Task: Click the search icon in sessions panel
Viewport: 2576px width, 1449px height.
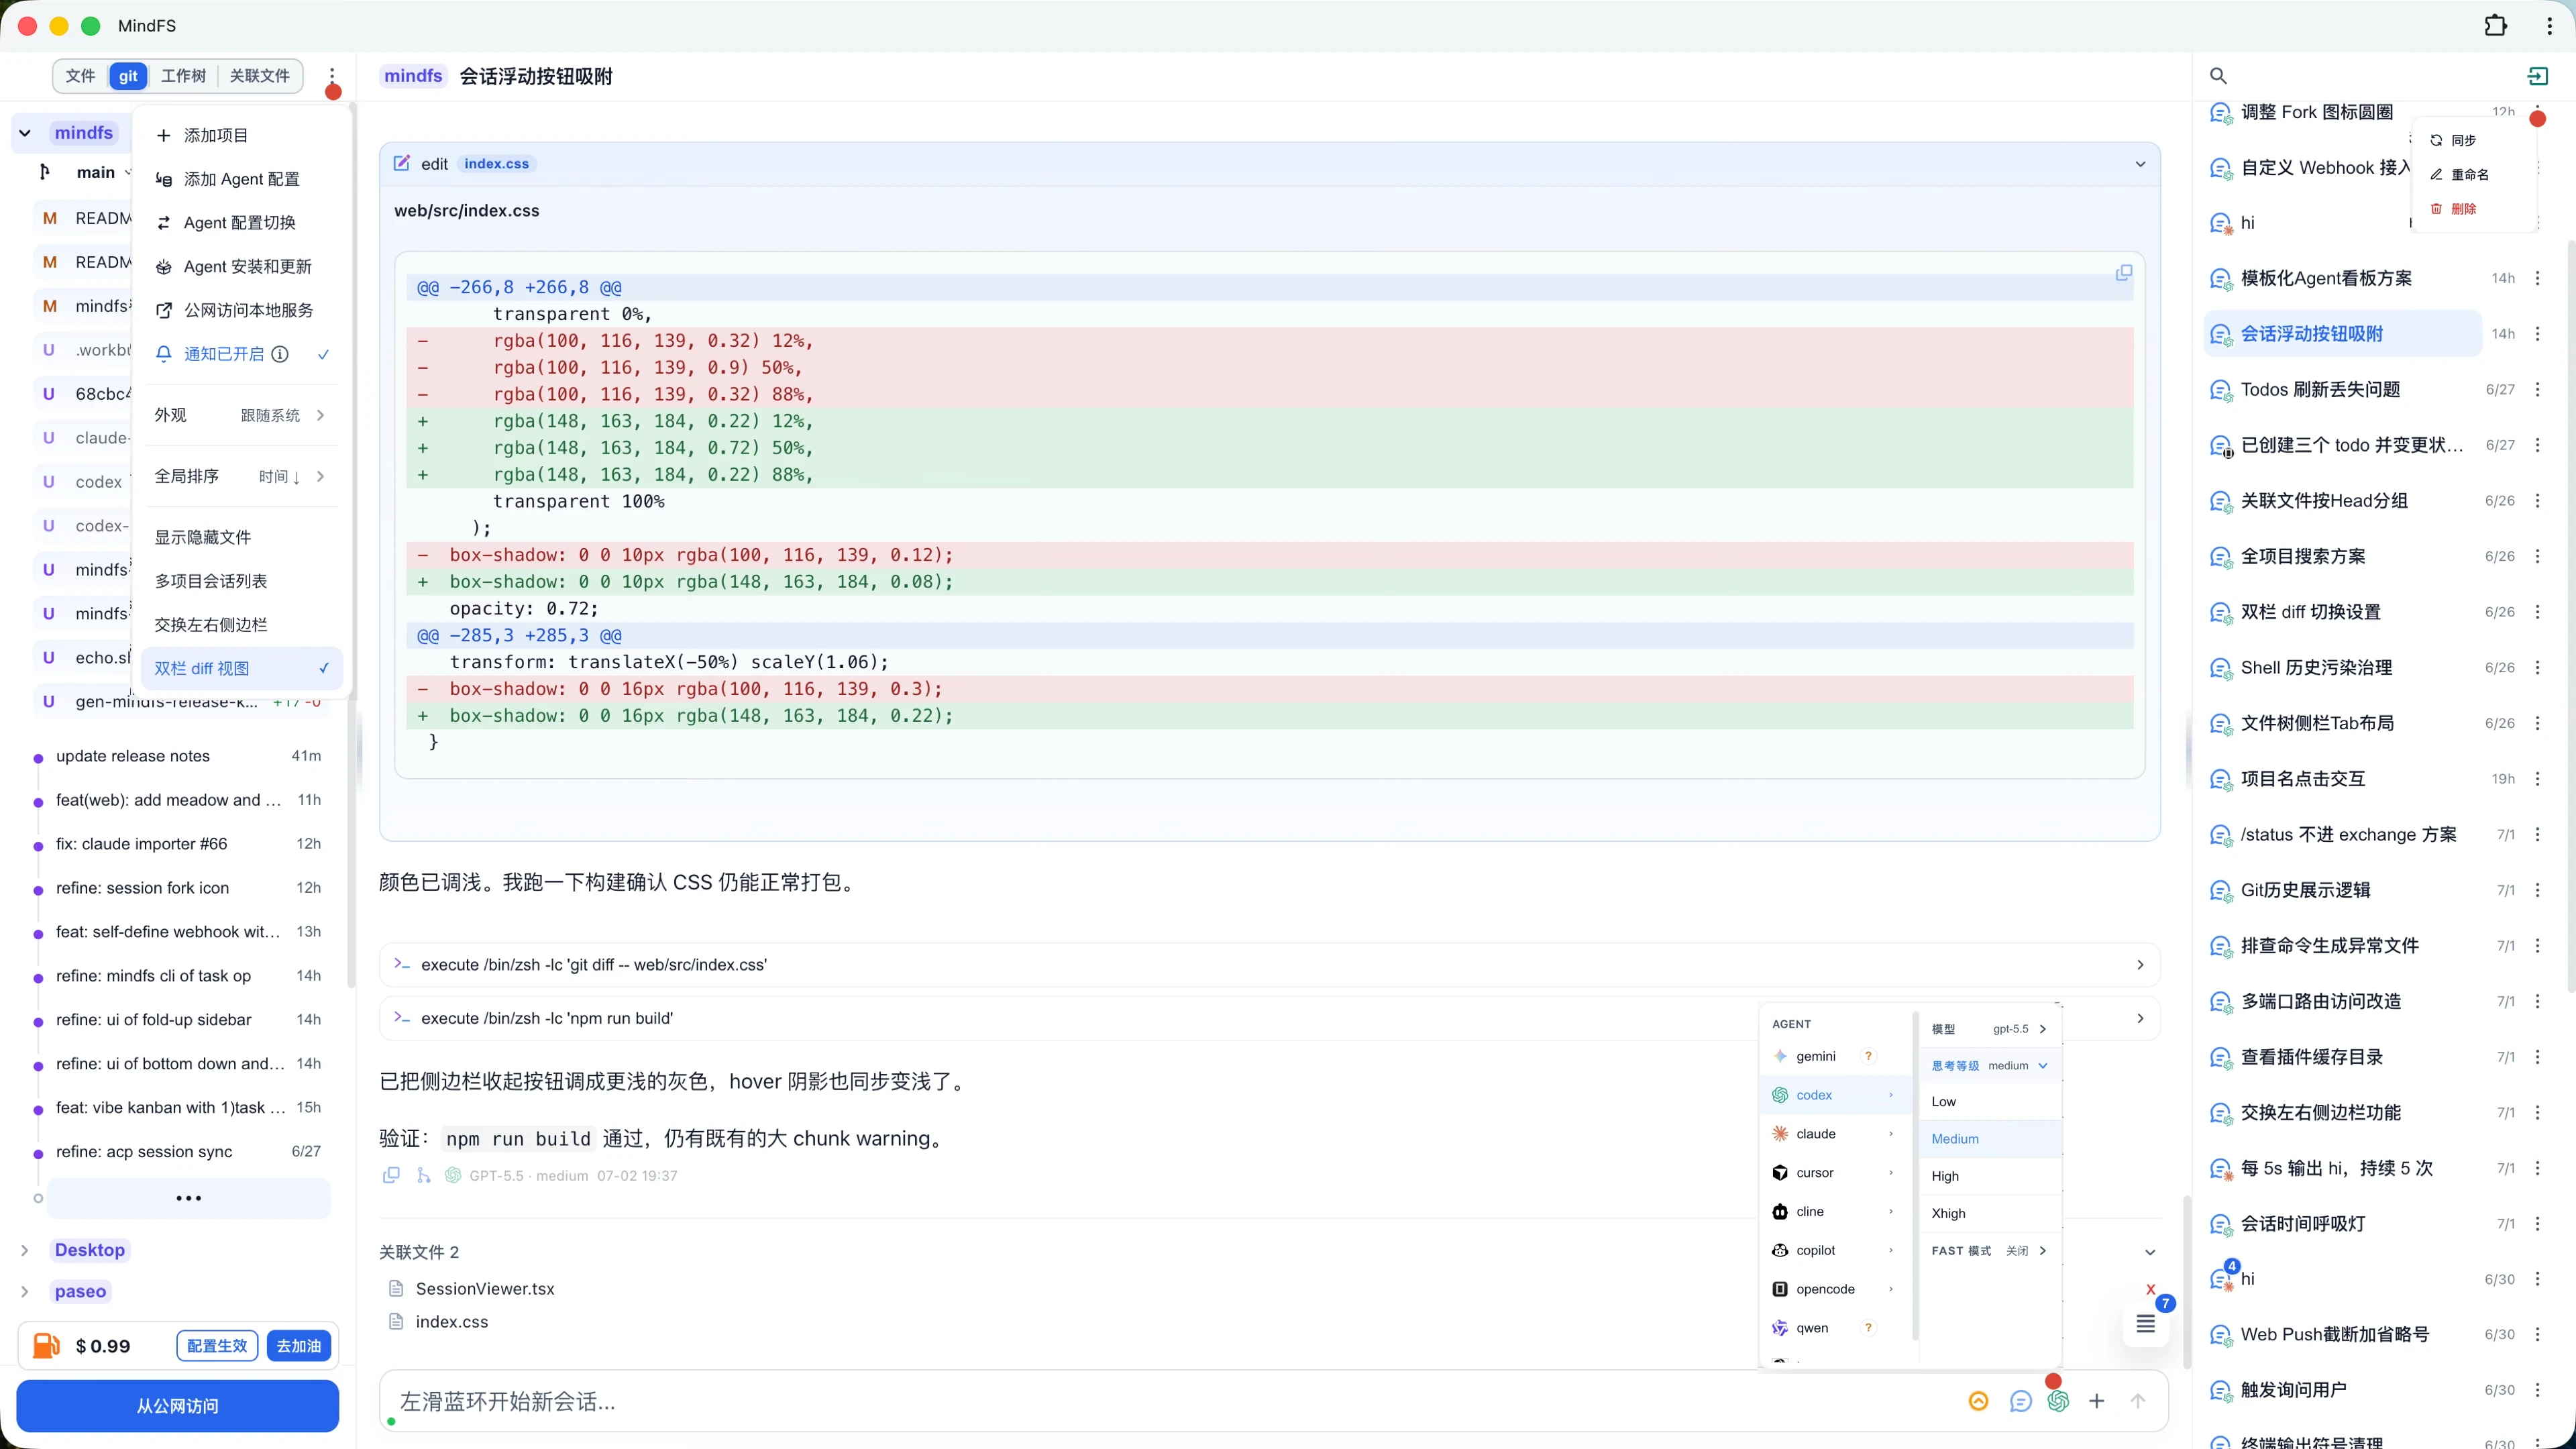Action: pos(2218,76)
